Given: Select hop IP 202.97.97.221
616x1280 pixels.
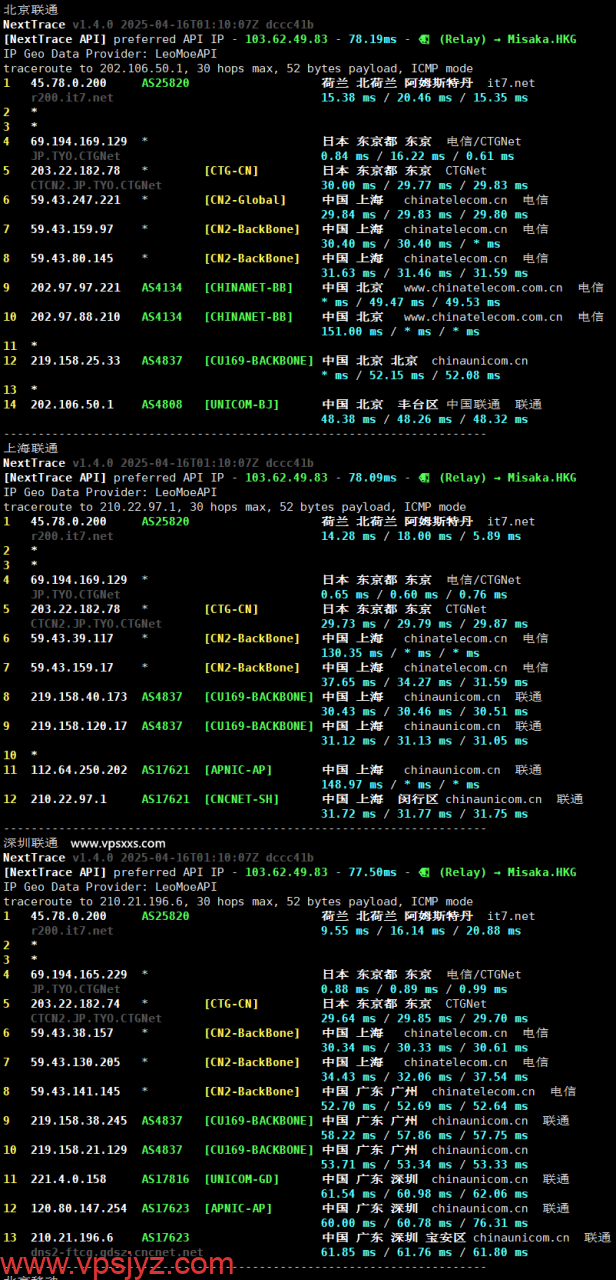Looking at the screenshot, I should (x=76, y=288).
